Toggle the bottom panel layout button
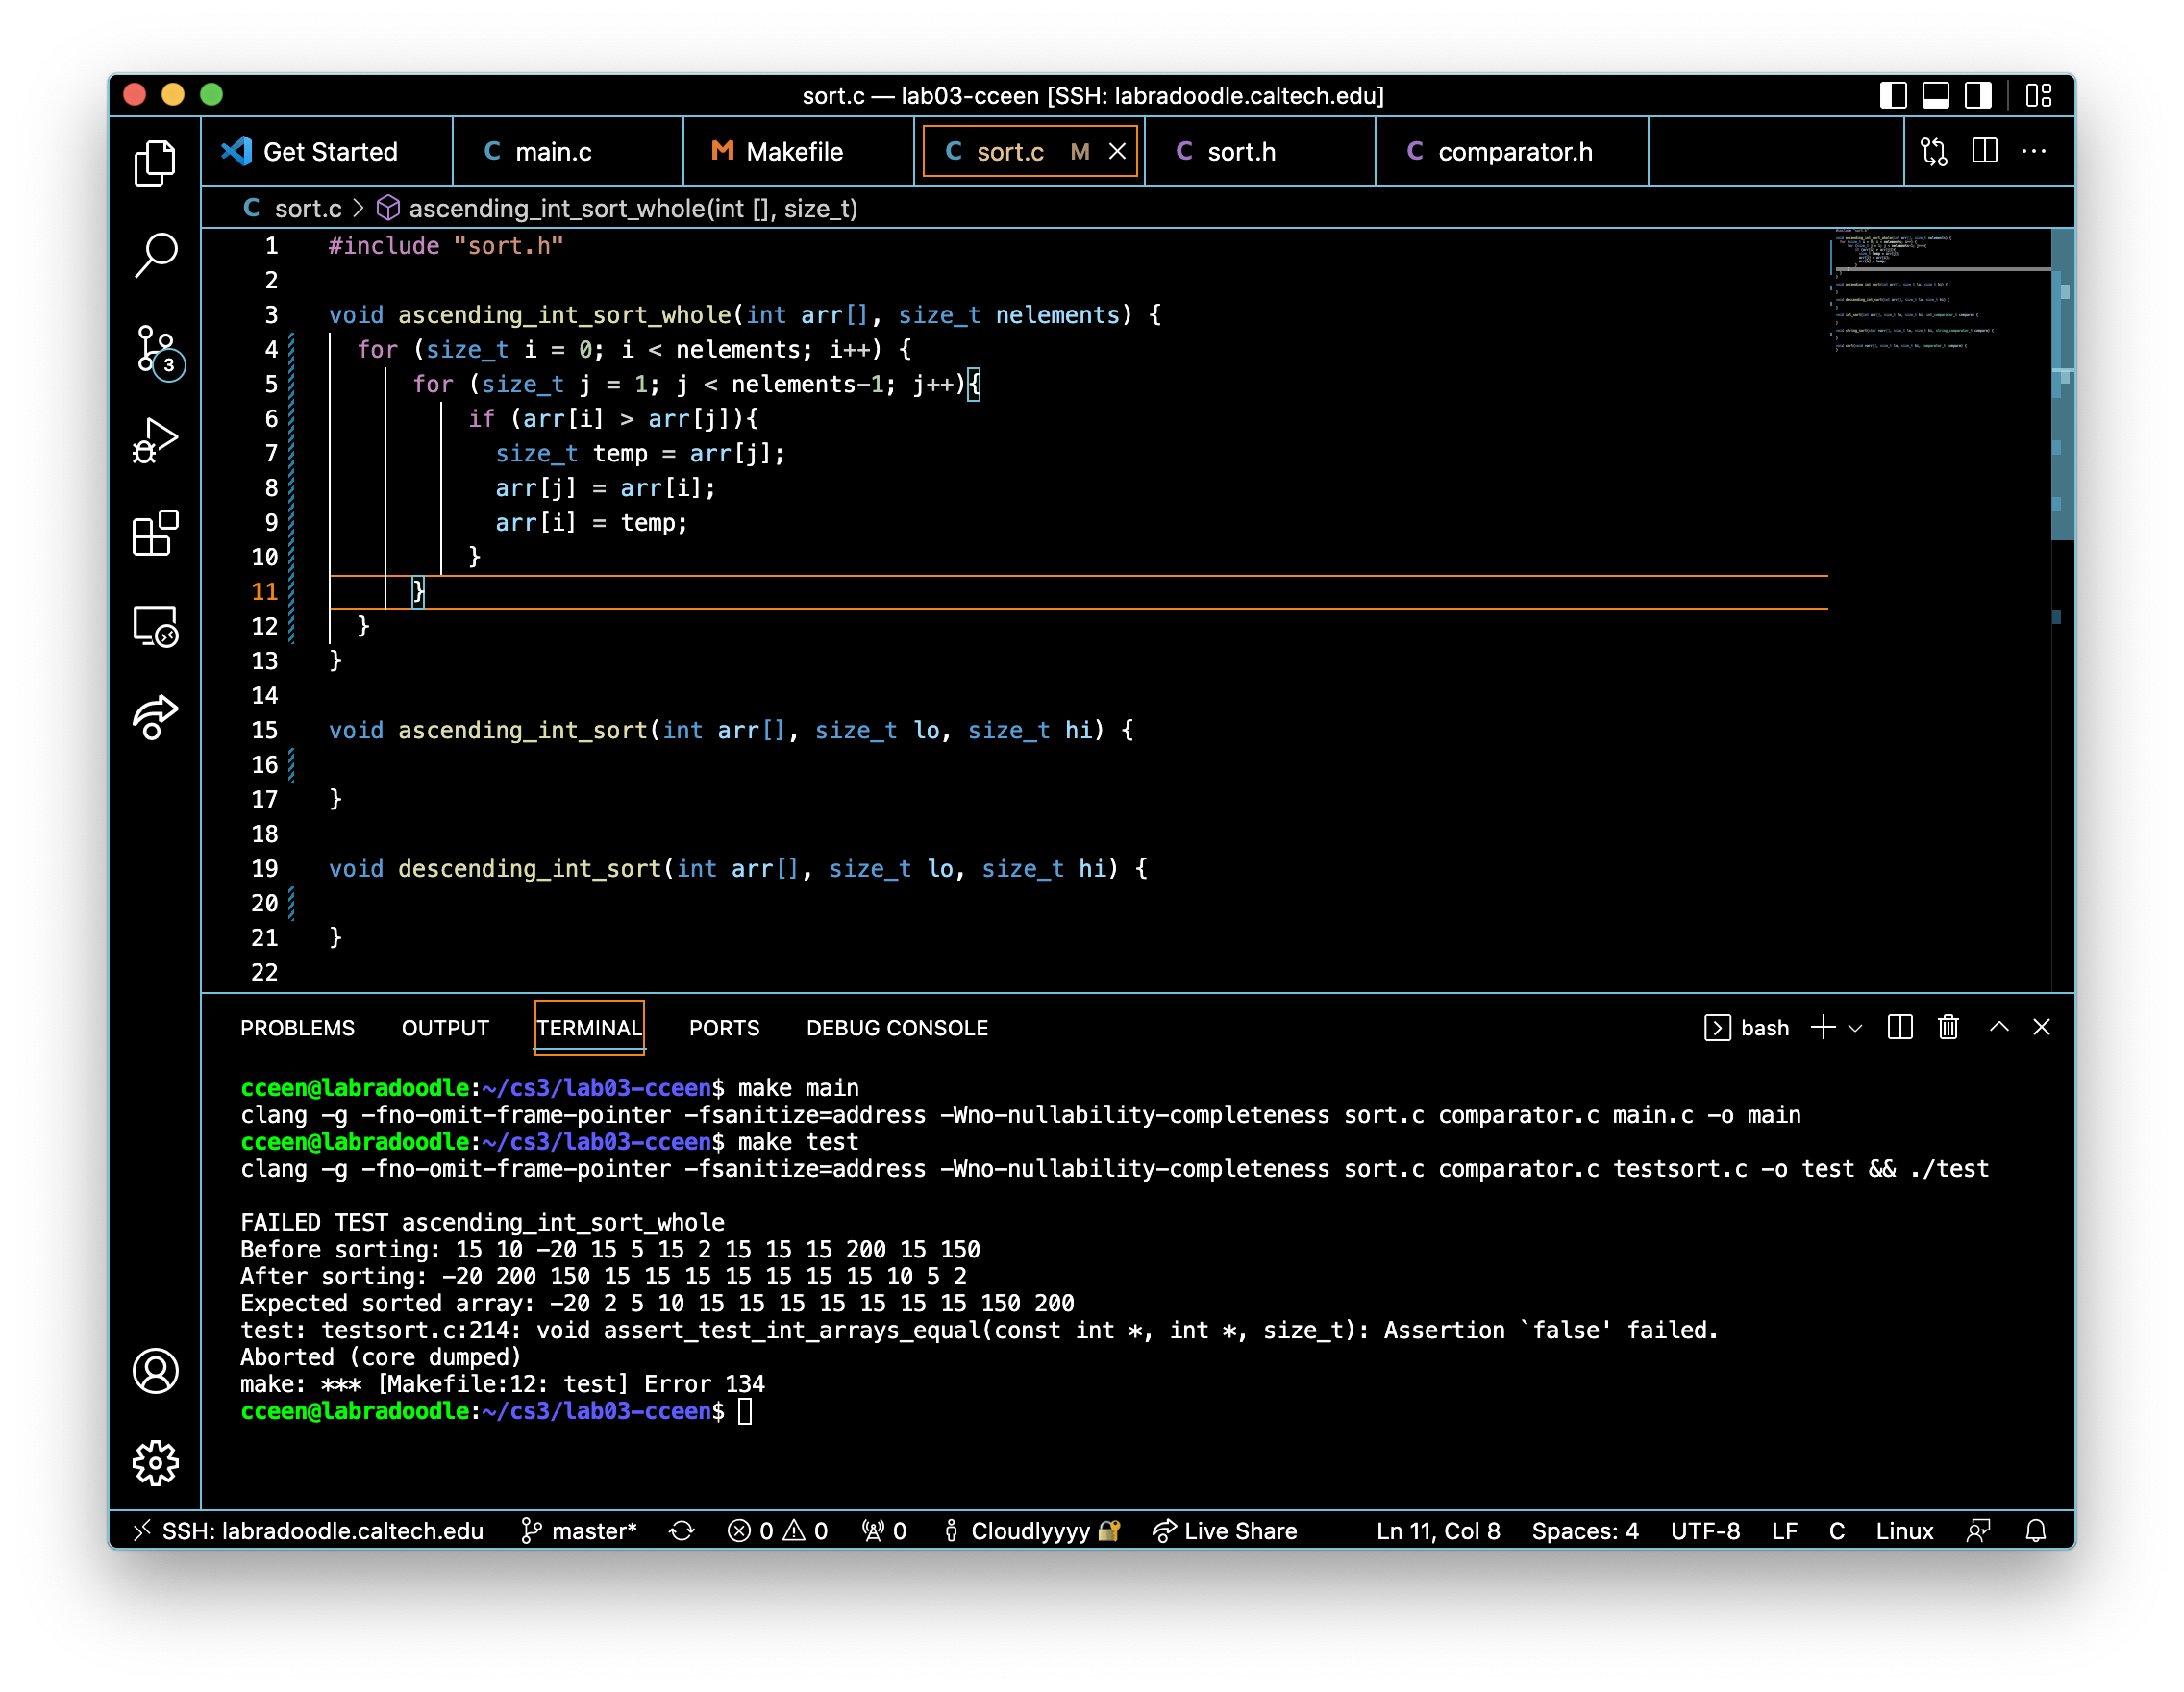 (1935, 95)
